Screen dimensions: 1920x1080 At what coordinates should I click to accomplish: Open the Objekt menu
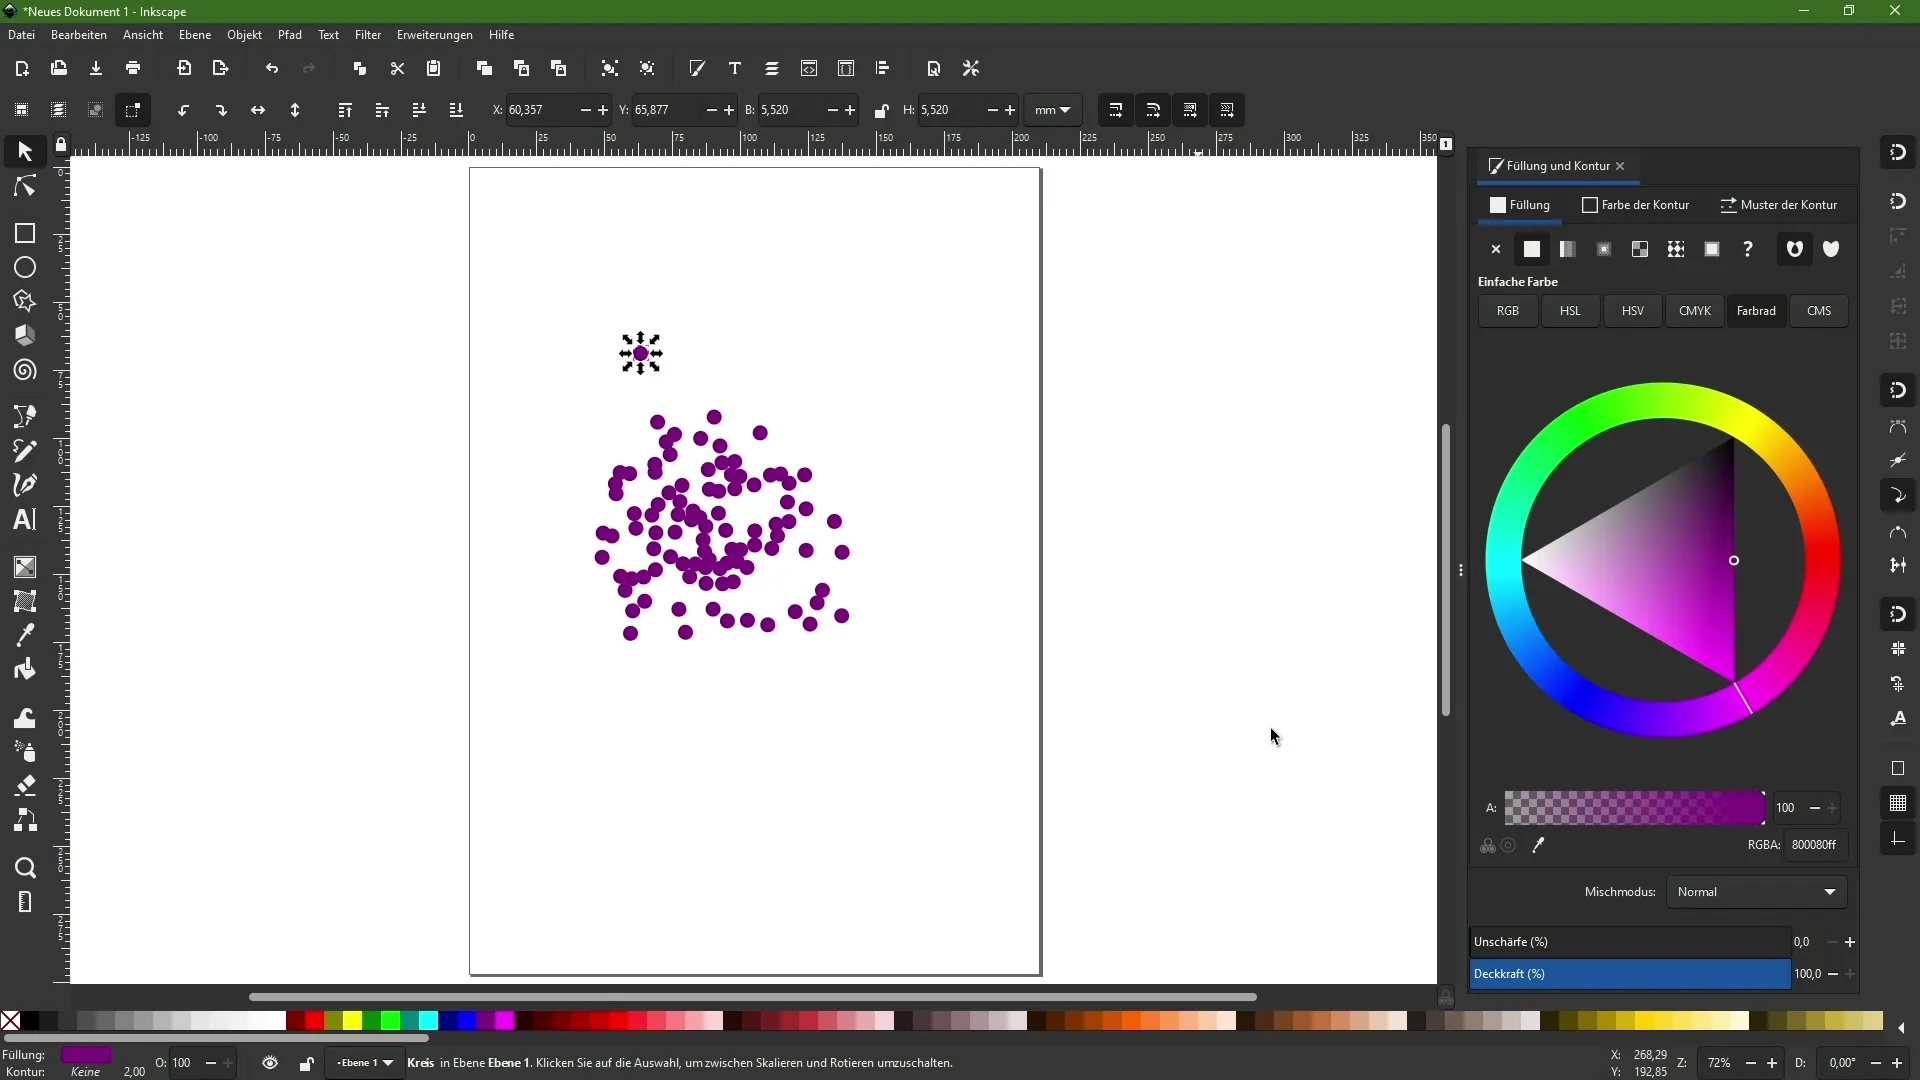244,35
